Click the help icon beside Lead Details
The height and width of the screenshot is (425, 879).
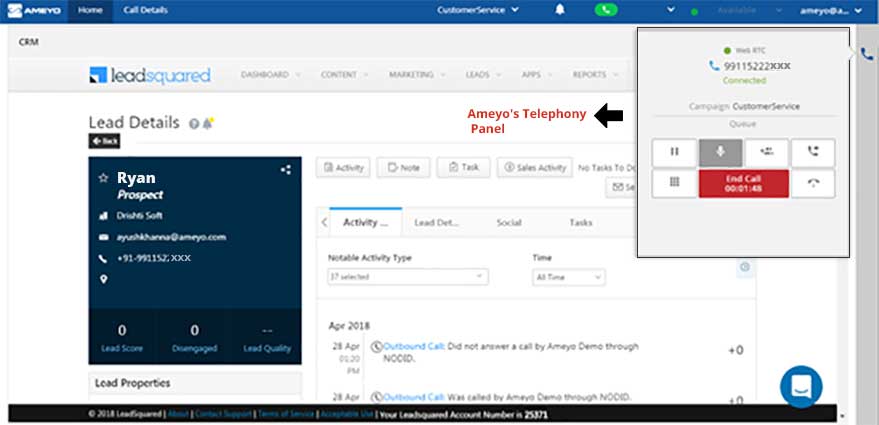point(194,124)
